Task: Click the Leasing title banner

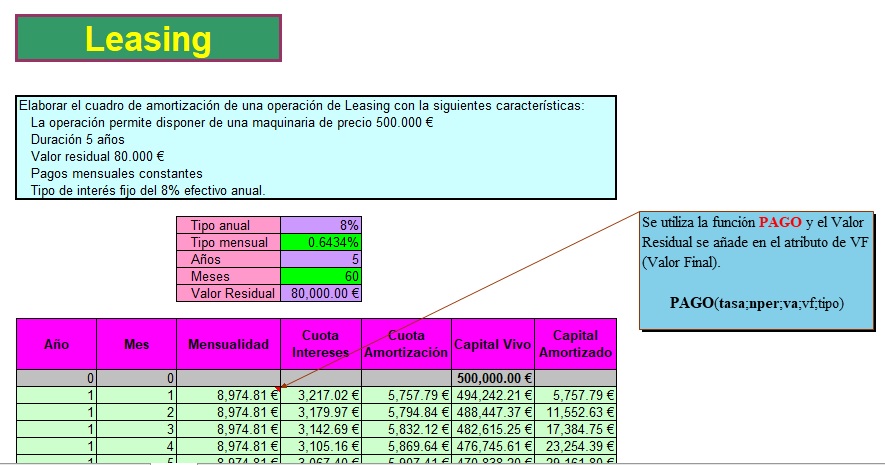Action: click(148, 38)
